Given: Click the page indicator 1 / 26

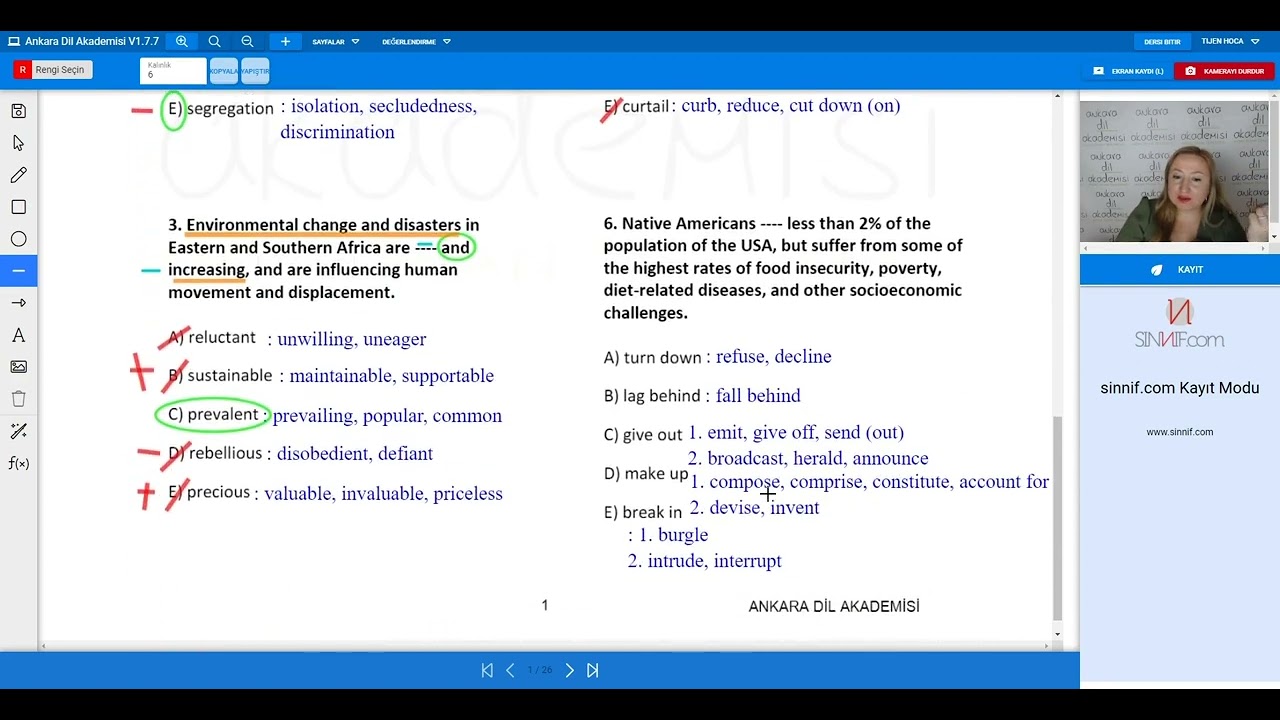Looking at the screenshot, I should coord(540,670).
